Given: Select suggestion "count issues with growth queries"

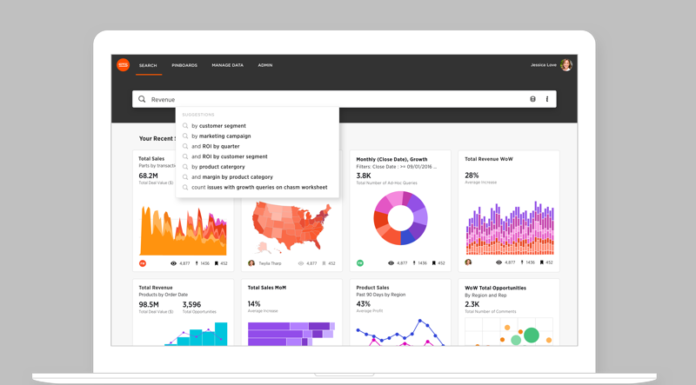Looking at the screenshot, I should point(259,187).
